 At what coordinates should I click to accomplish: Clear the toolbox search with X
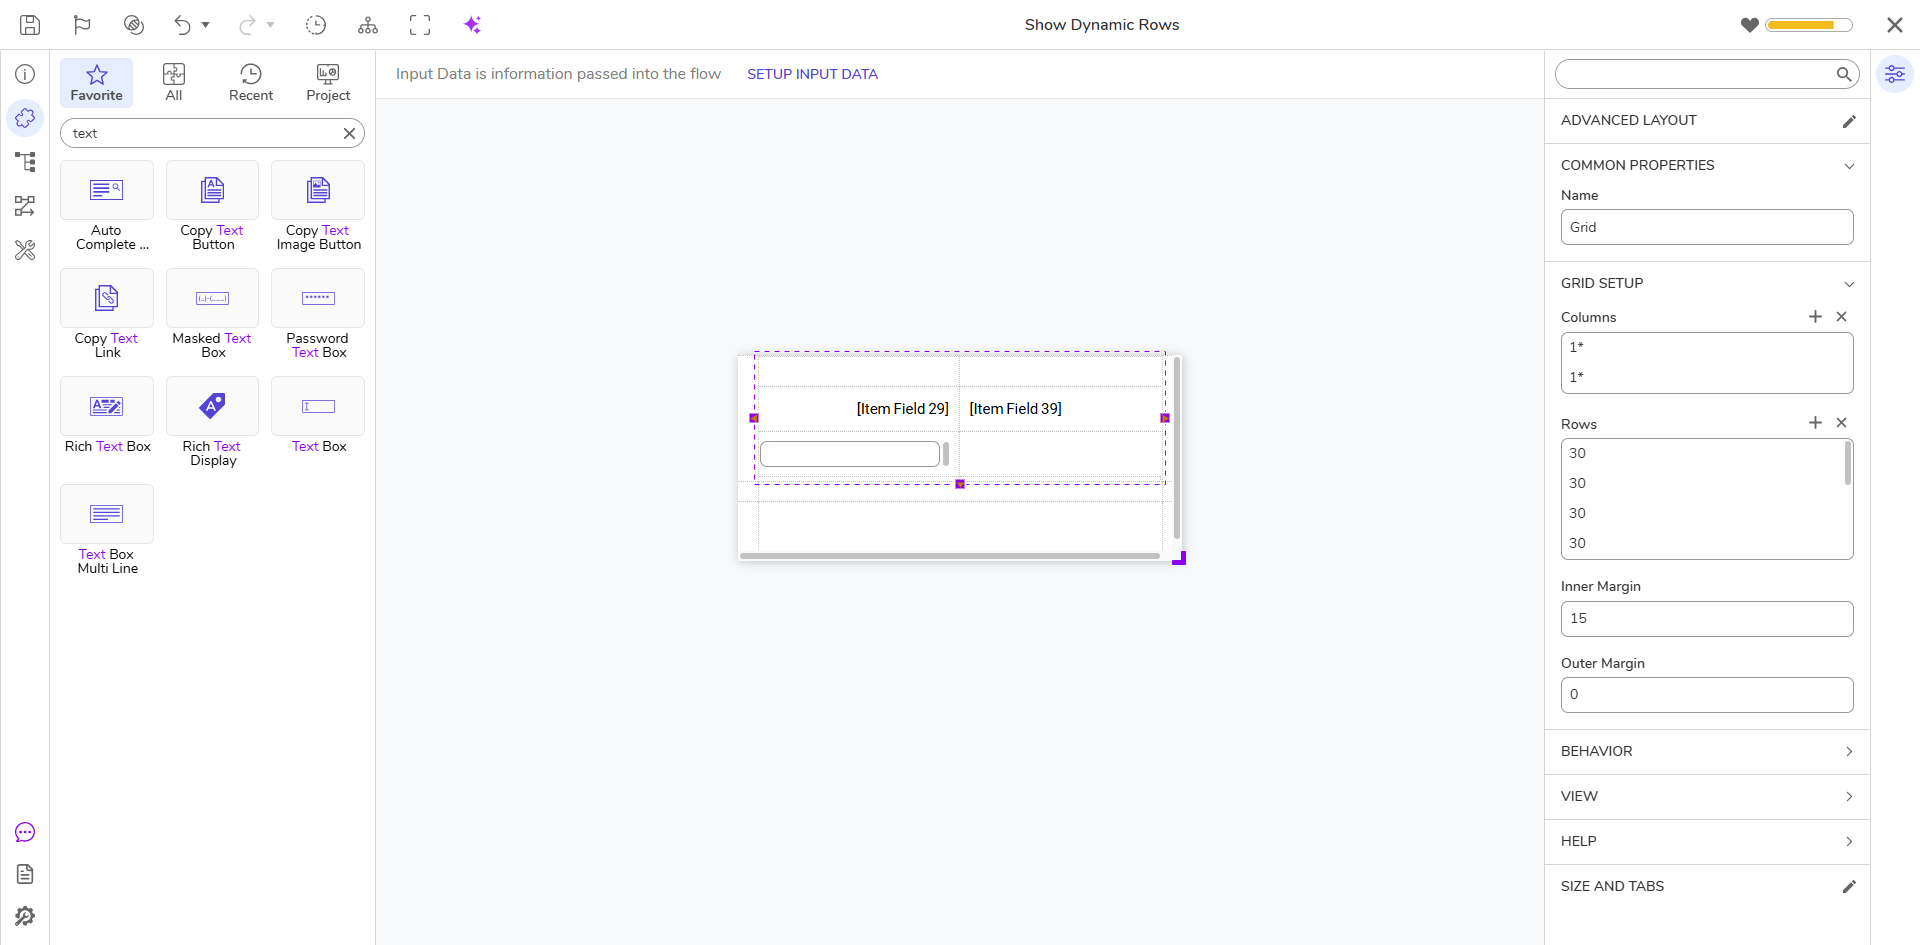click(x=349, y=133)
